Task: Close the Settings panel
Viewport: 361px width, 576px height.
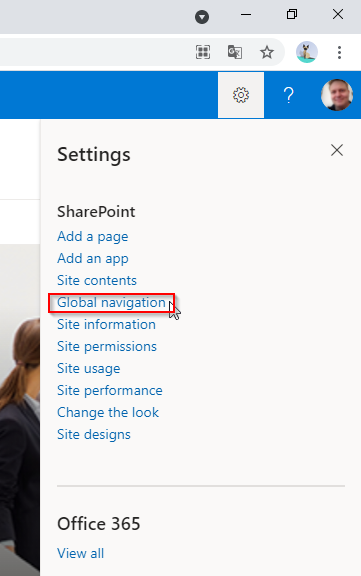Action: point(337,150)
